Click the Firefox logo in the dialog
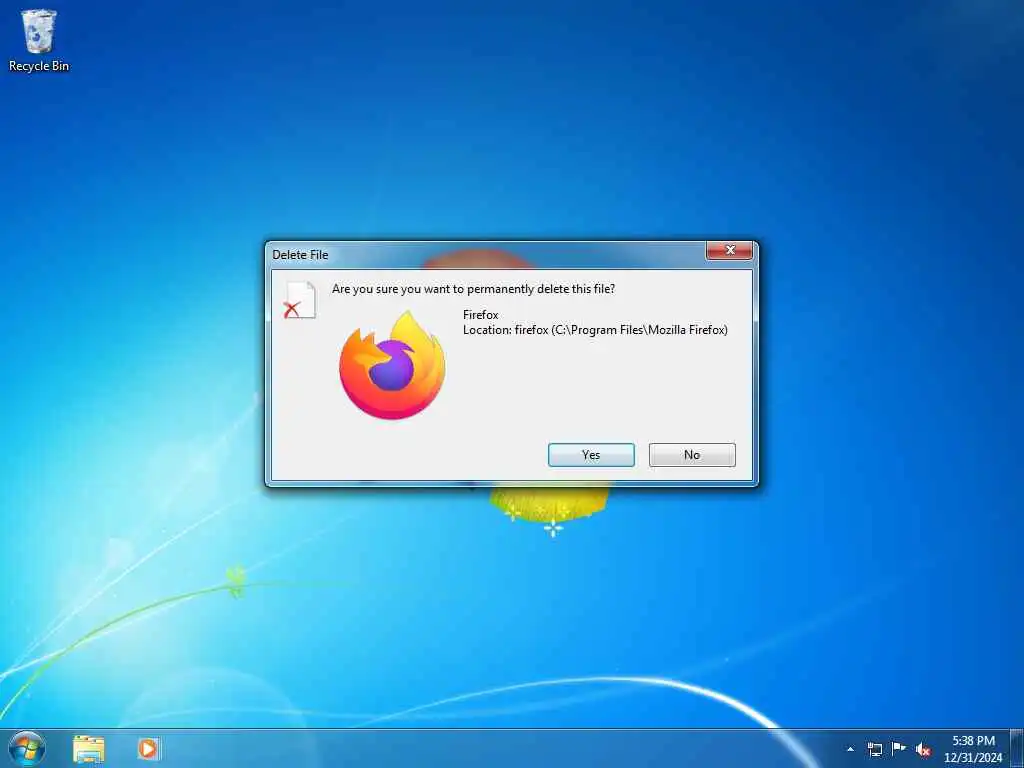The image size is (1024, 768). tap(392, 366)
